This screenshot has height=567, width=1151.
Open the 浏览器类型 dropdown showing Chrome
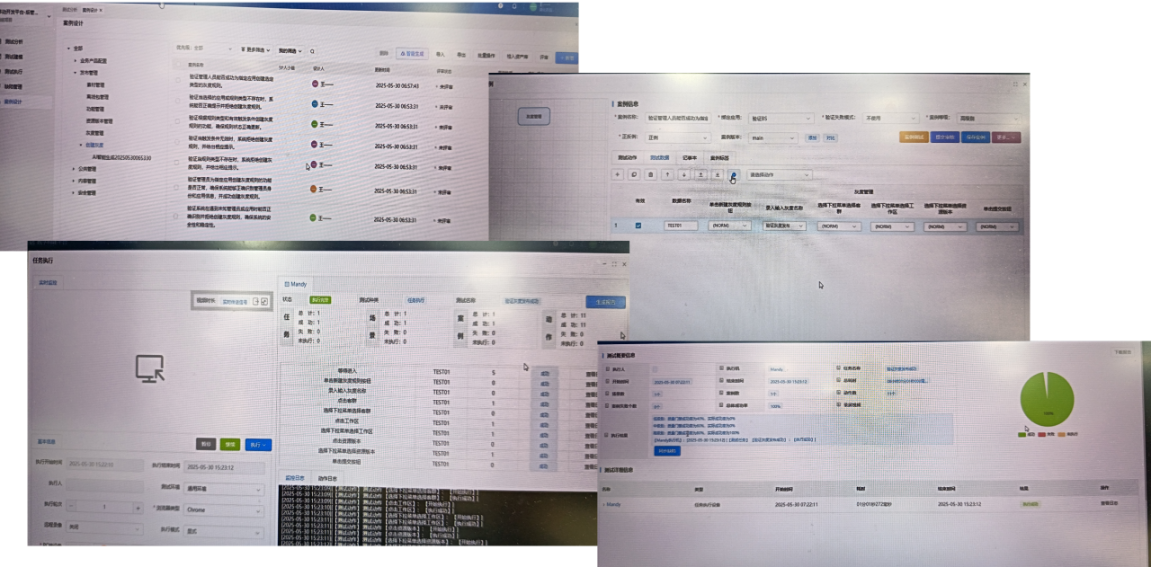coord(223,508)
